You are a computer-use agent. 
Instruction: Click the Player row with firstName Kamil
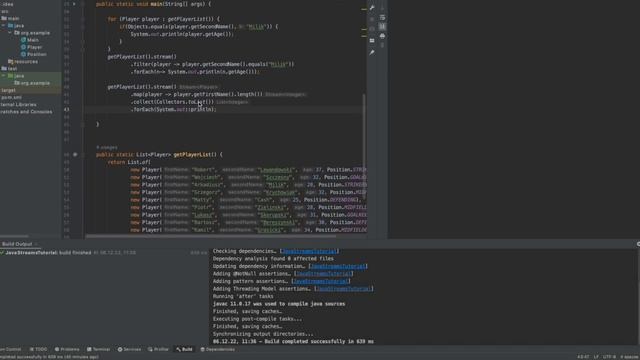(x=248, y=230)
